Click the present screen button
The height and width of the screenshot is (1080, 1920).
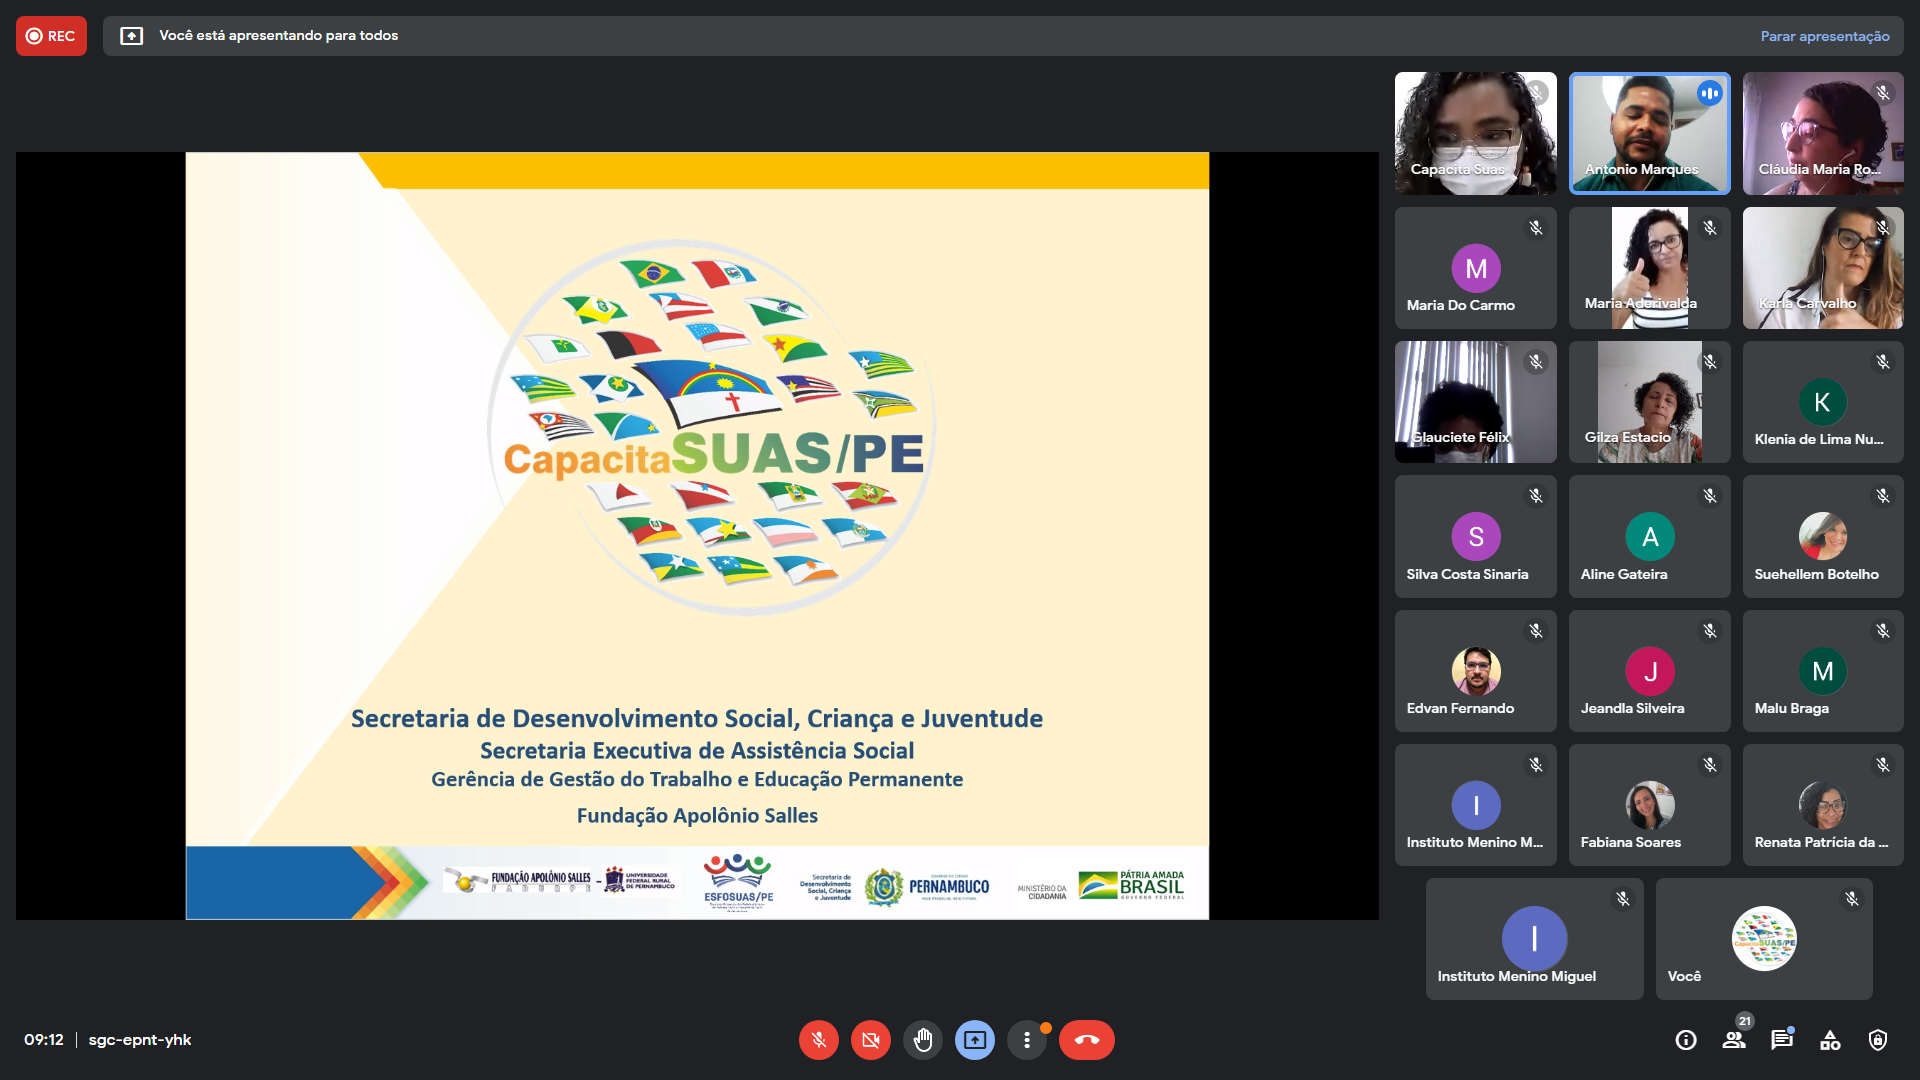click(x=974, y=1040)
